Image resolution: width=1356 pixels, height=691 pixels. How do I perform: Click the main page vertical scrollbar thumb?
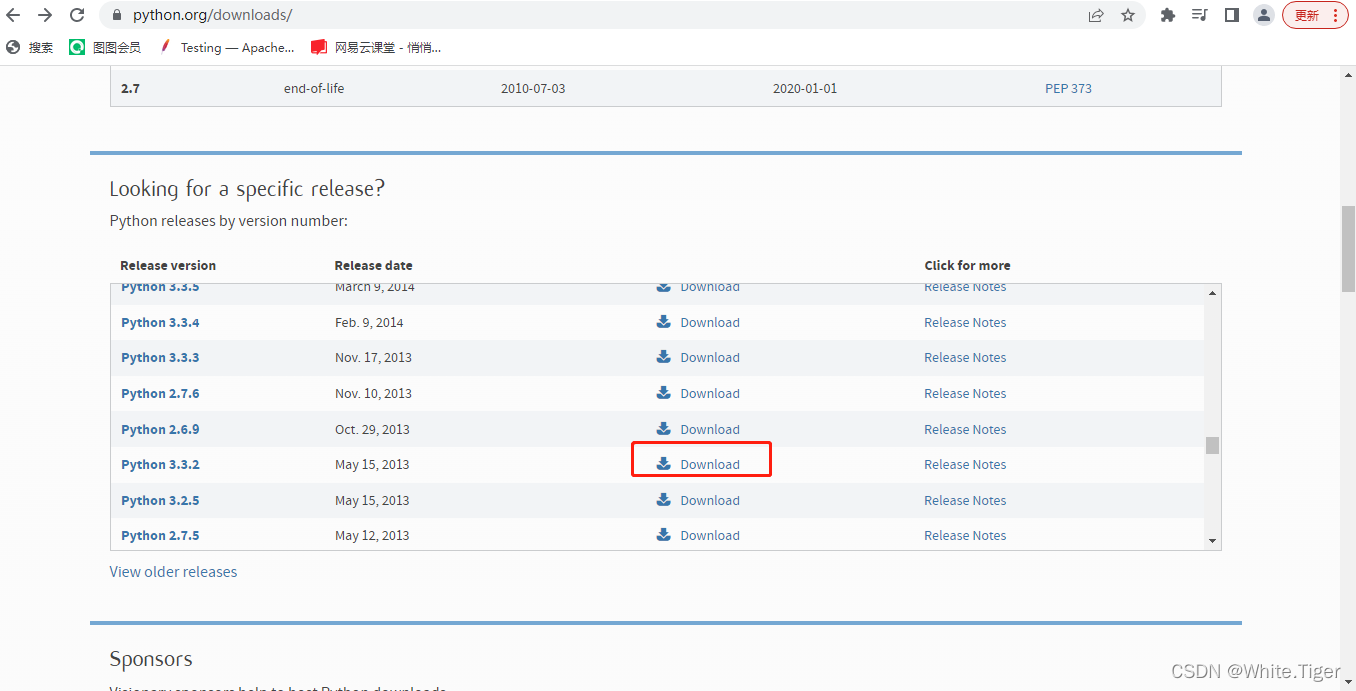pos(1347,248)
